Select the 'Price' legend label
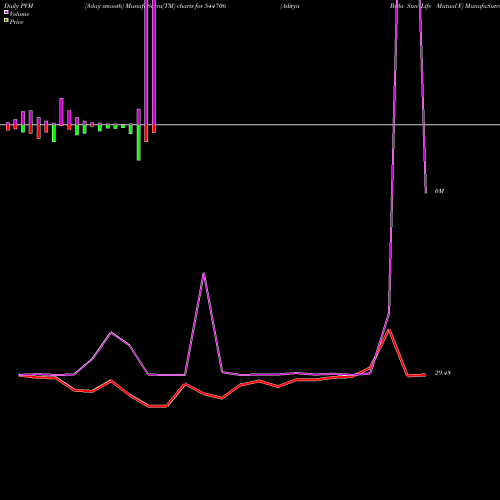 [x=16, y=22]
